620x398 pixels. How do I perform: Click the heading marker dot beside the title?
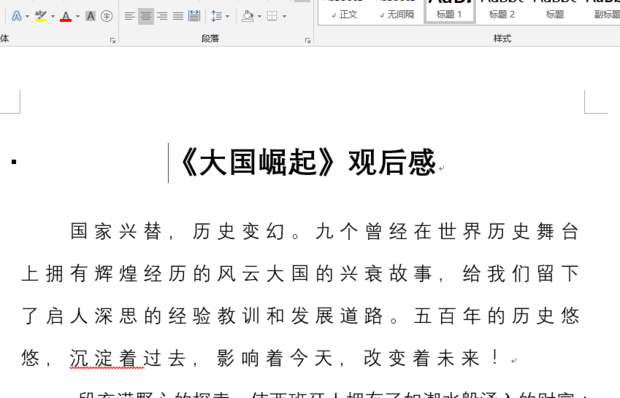pyautogui.click(x=14, y=161)
